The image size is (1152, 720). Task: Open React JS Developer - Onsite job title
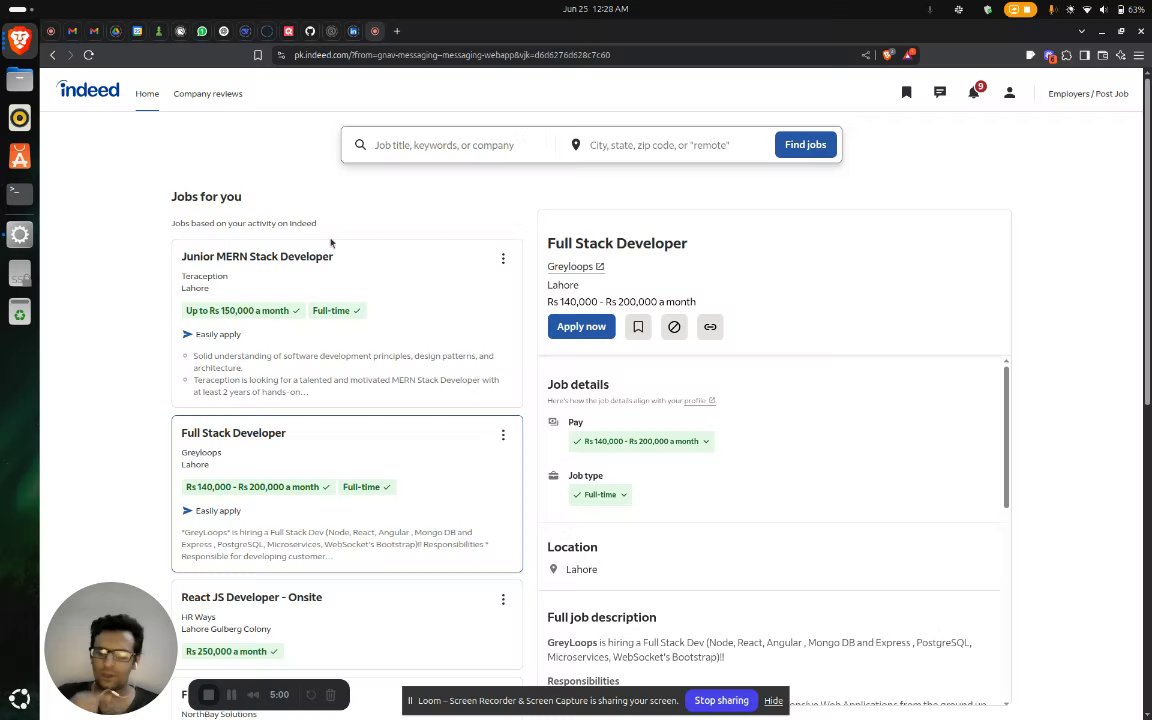tap(251, 597)
